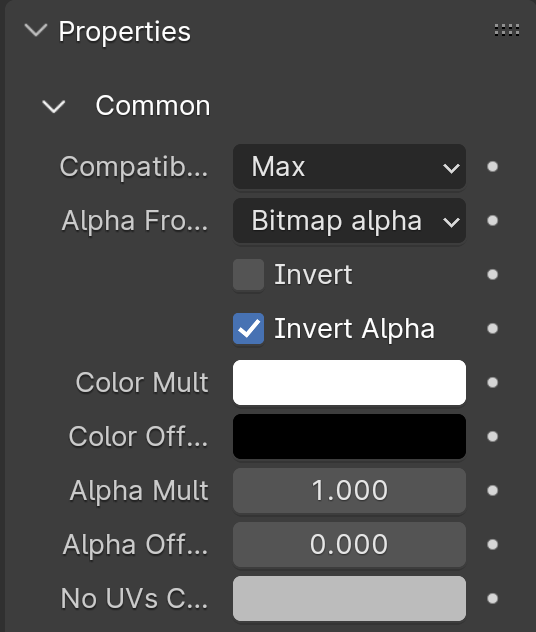The image size is (536, 632).
Task: Click the animate dot beside Alpha From
Action: 492,220
